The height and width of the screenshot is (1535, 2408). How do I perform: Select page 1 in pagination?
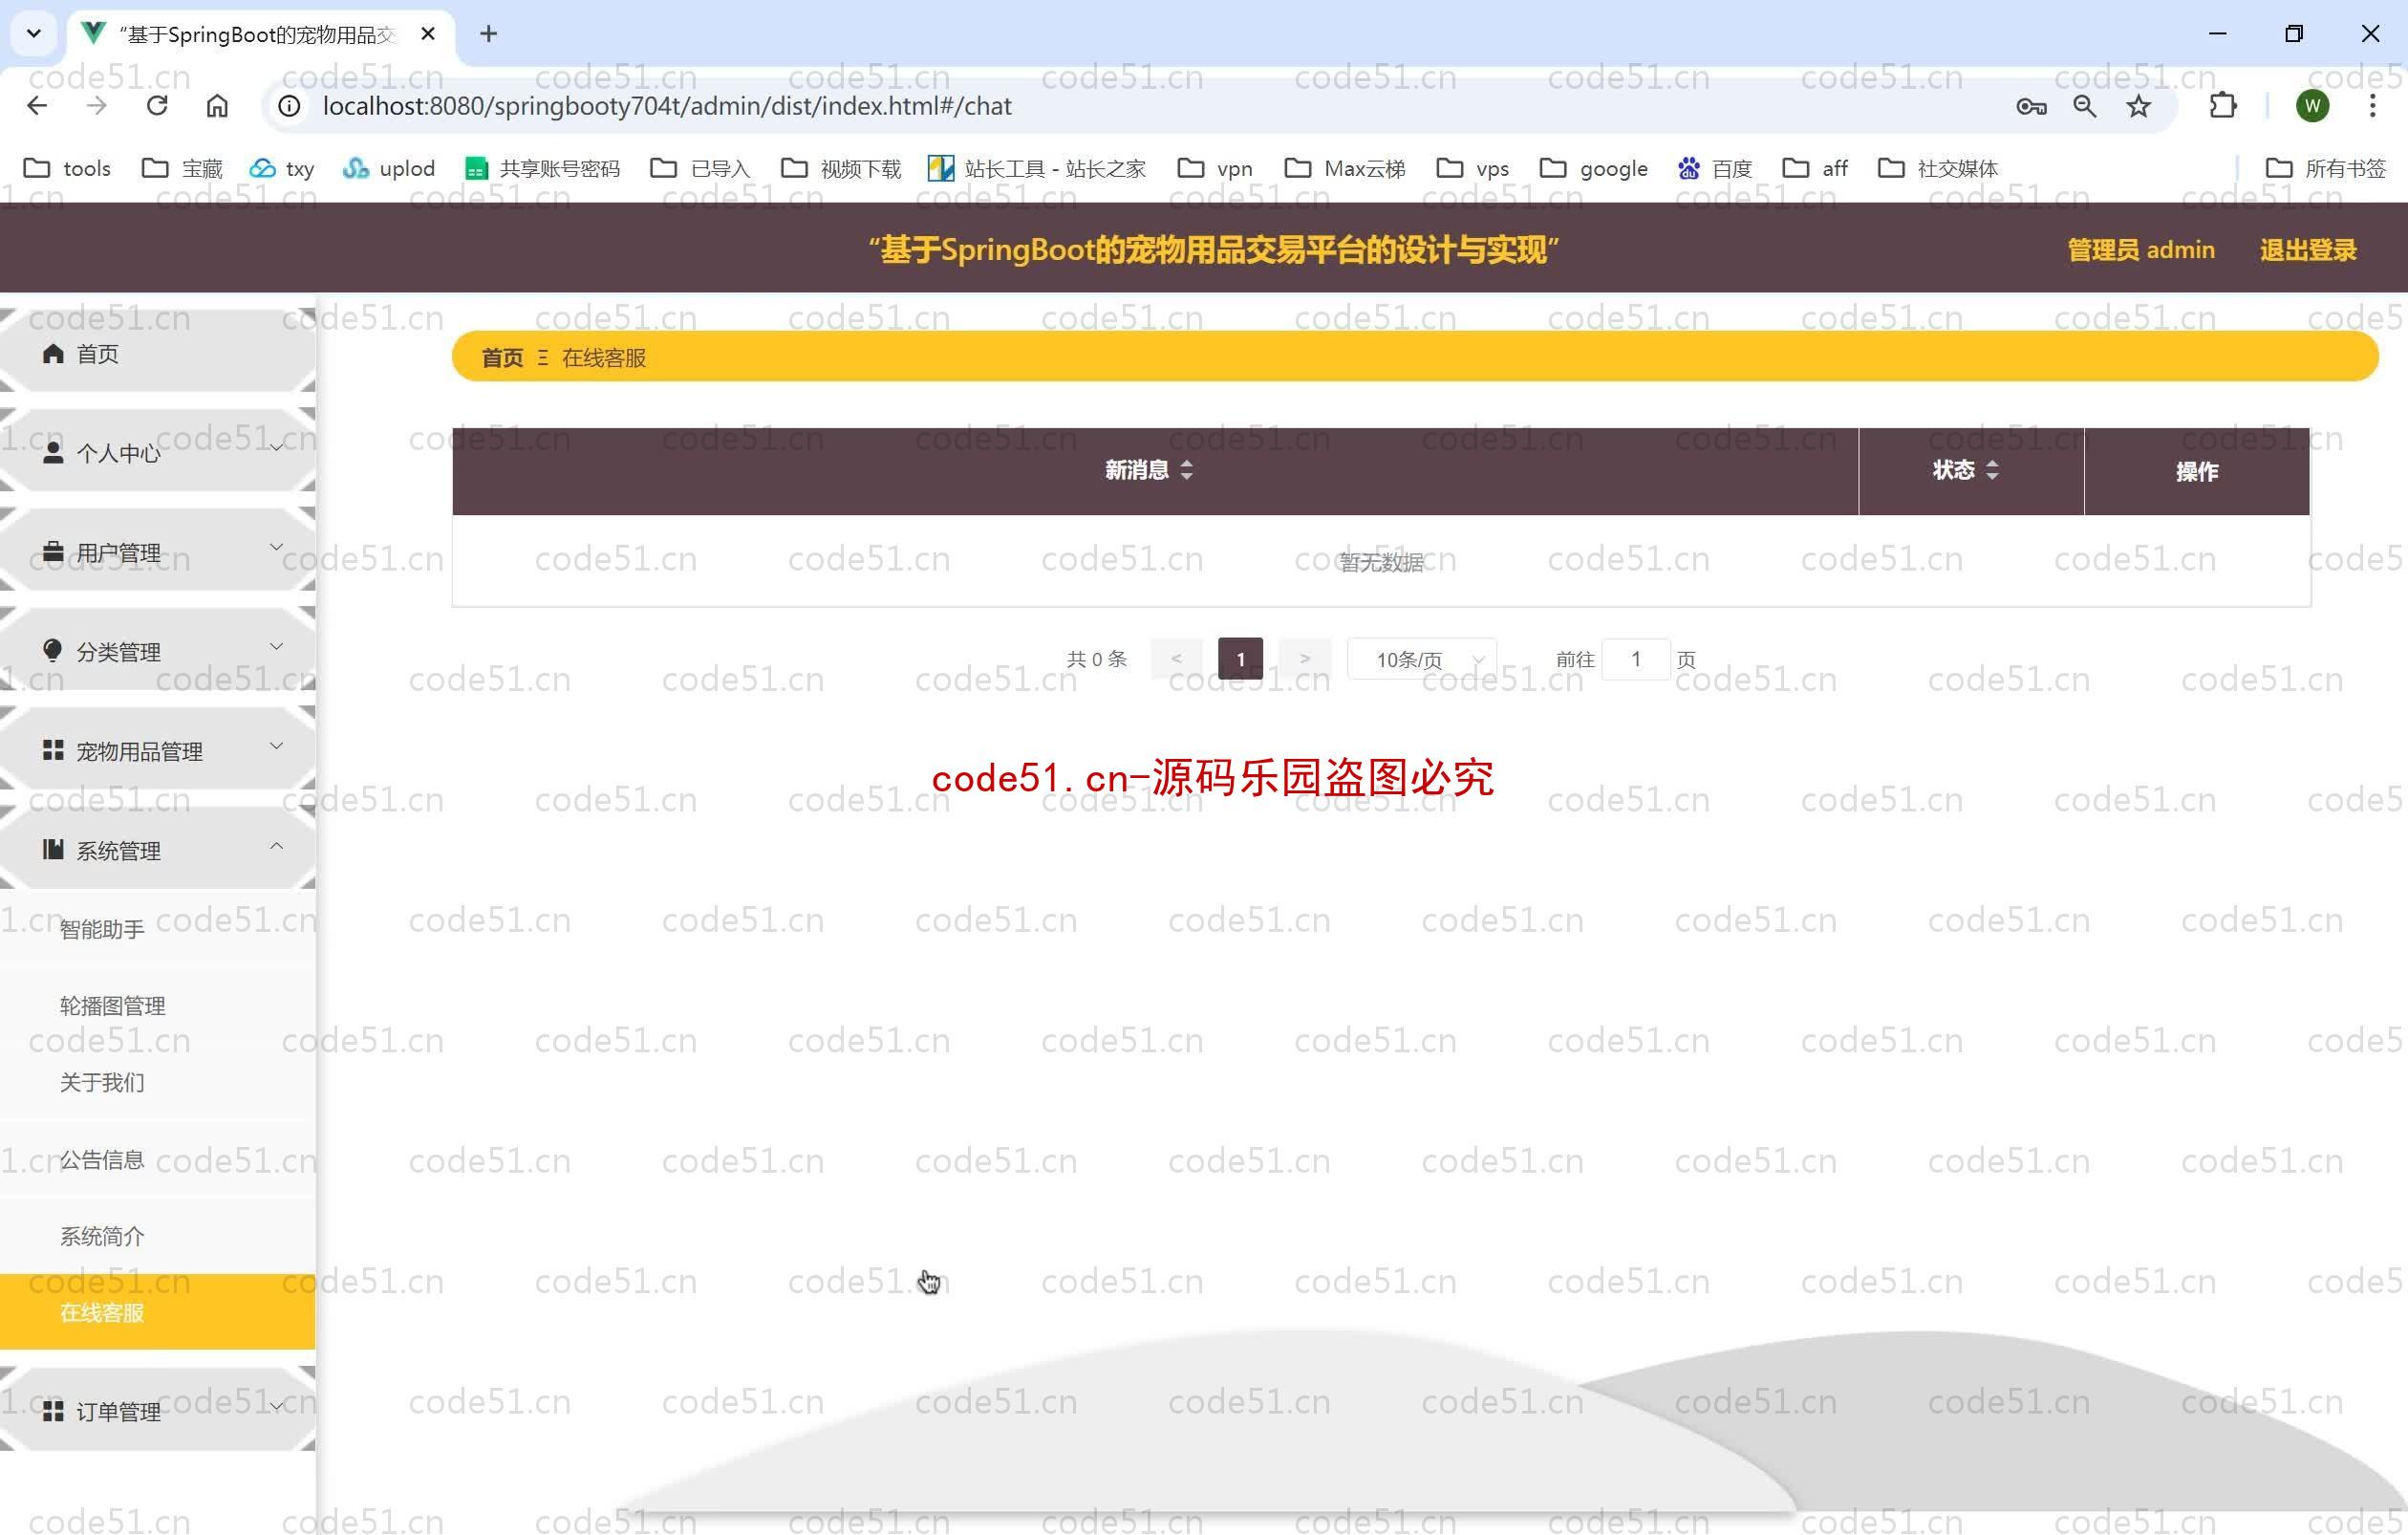[x=1240, y=659]
